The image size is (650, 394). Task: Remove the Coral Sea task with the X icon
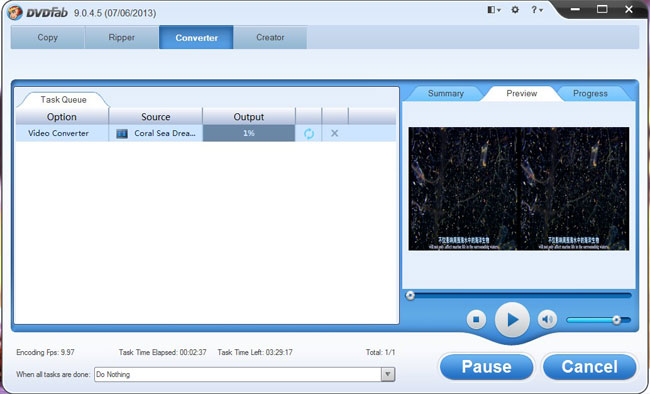[x=335, y=133]
